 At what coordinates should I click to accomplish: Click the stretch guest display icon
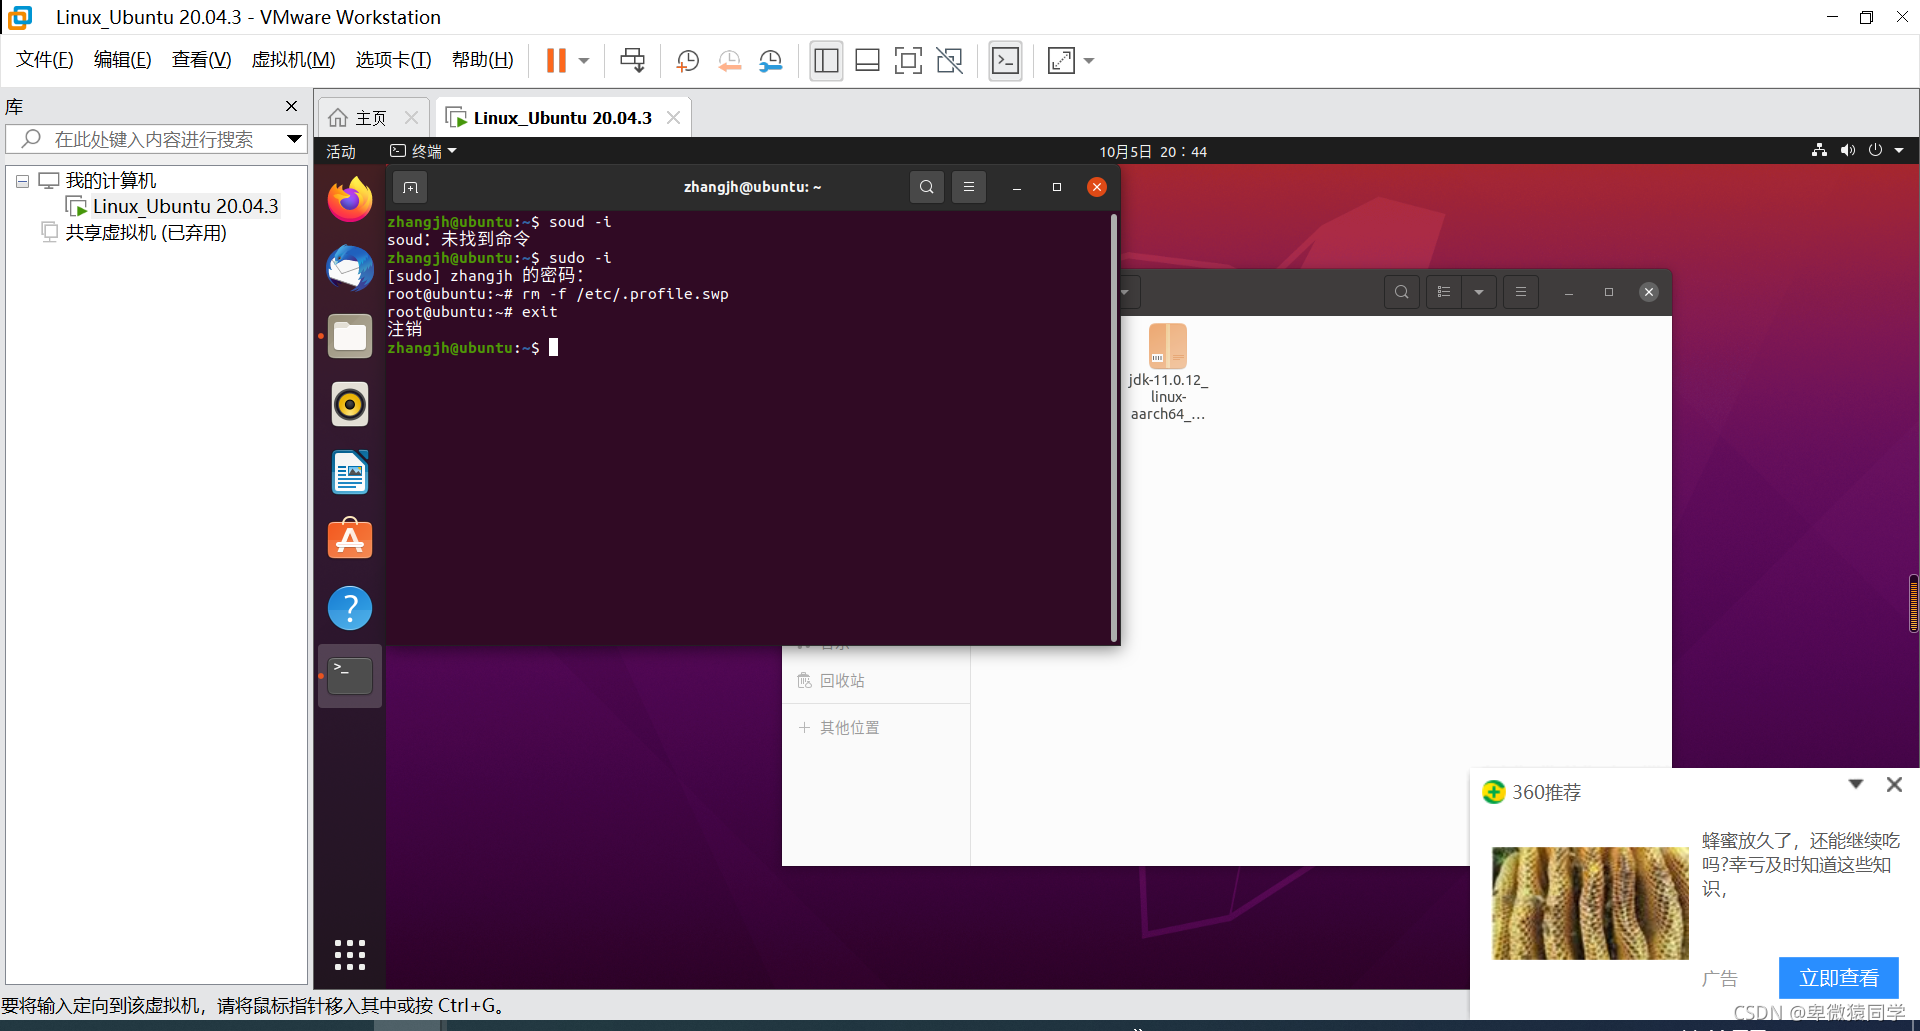[1061, 61]
